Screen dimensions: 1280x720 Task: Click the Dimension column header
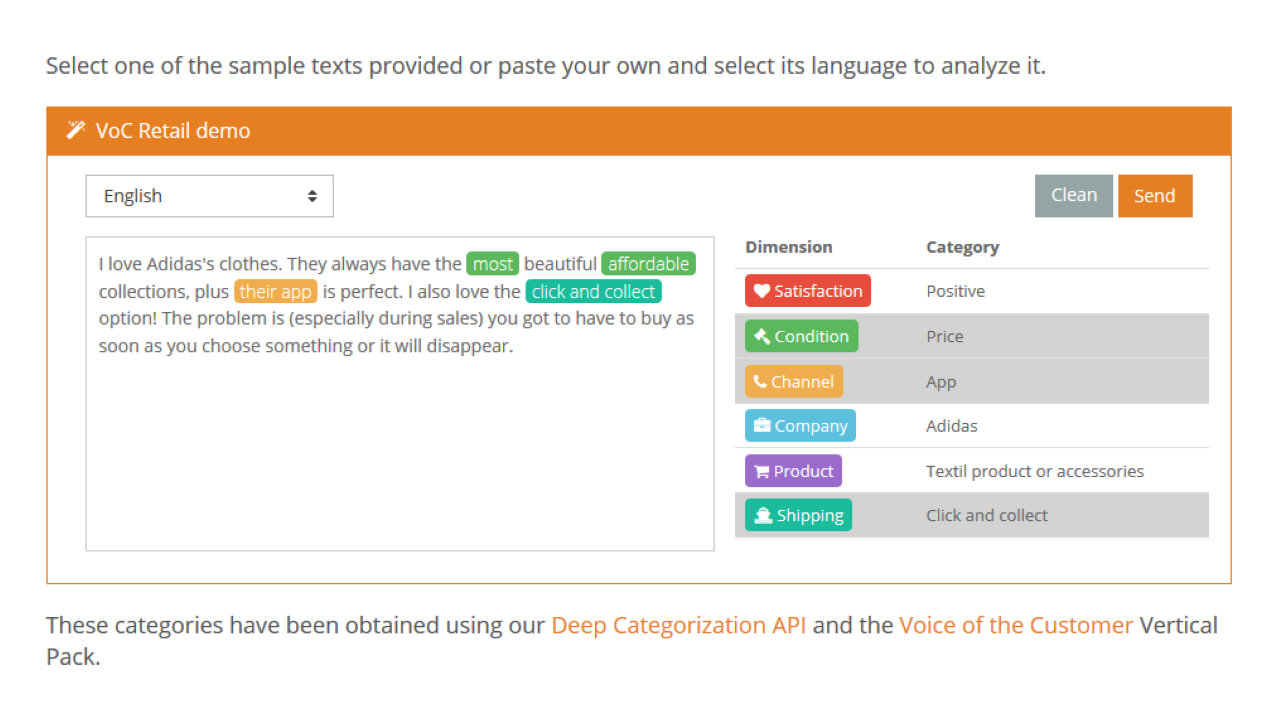788,247
